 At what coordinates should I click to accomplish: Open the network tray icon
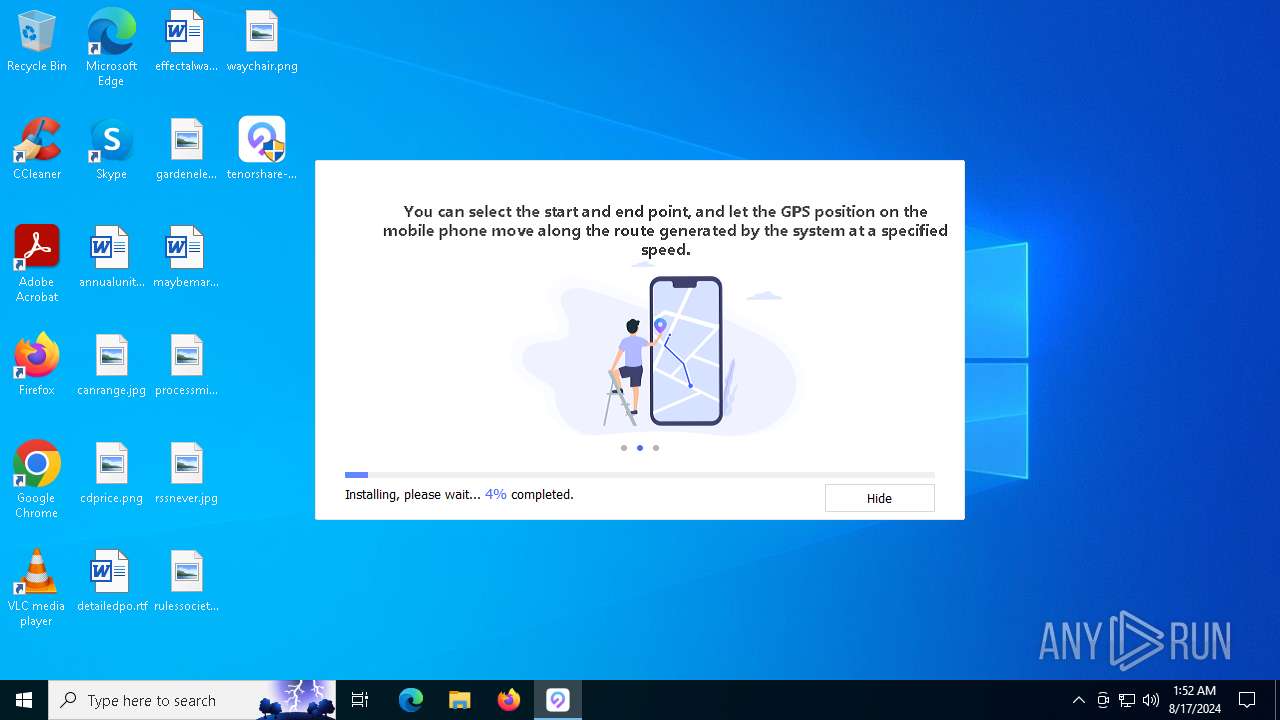click(1127, 700)
